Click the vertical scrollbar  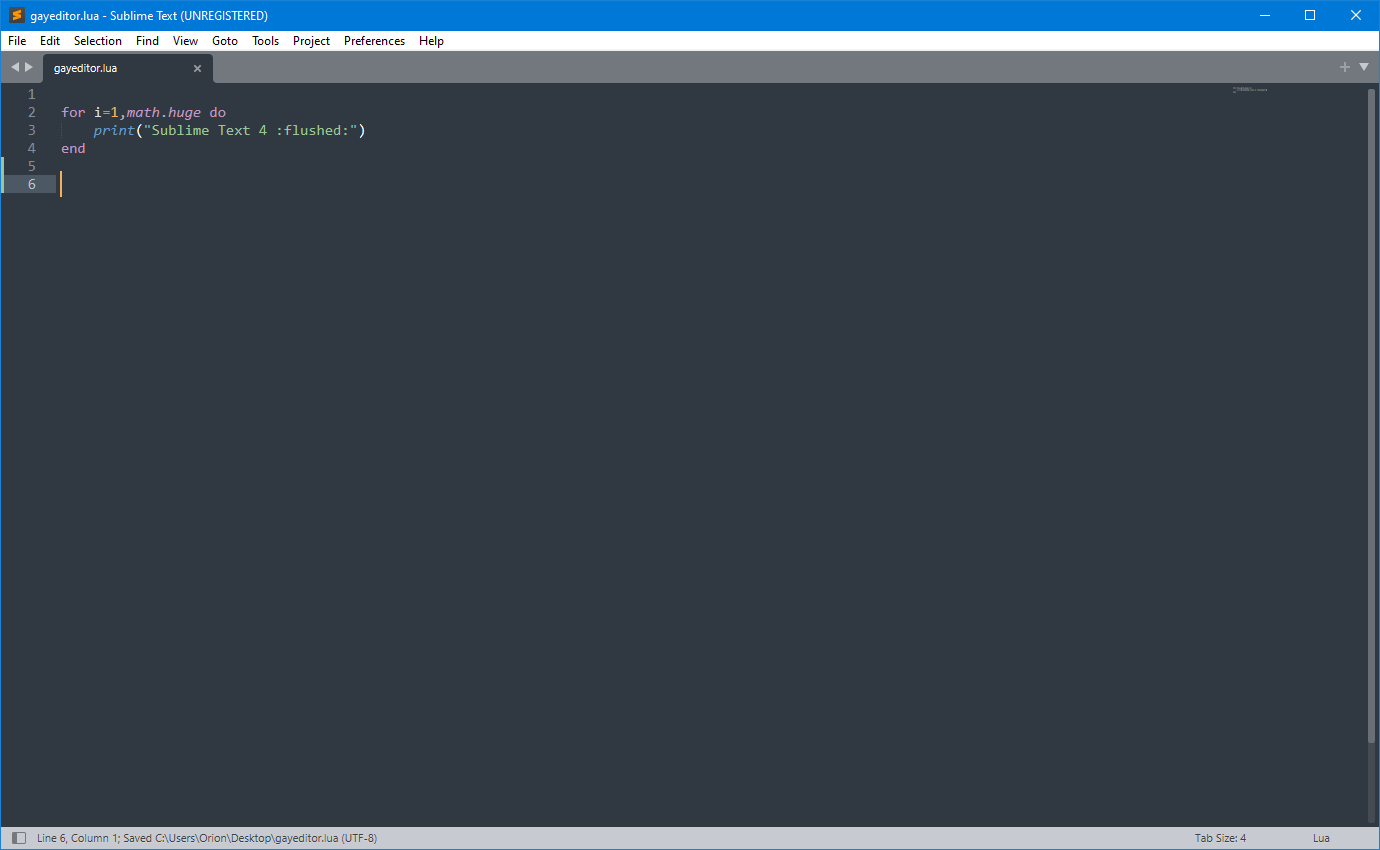tap(1372, 415)
